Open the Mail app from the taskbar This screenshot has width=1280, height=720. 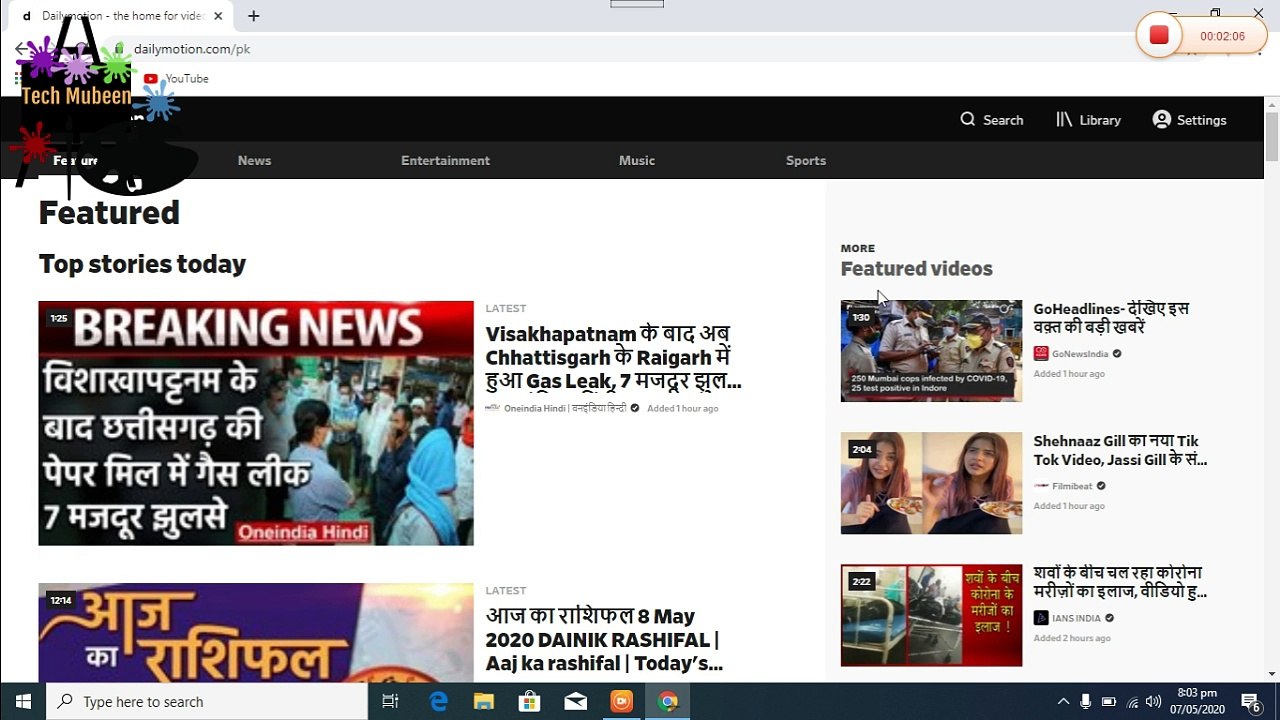coord(576,701)
